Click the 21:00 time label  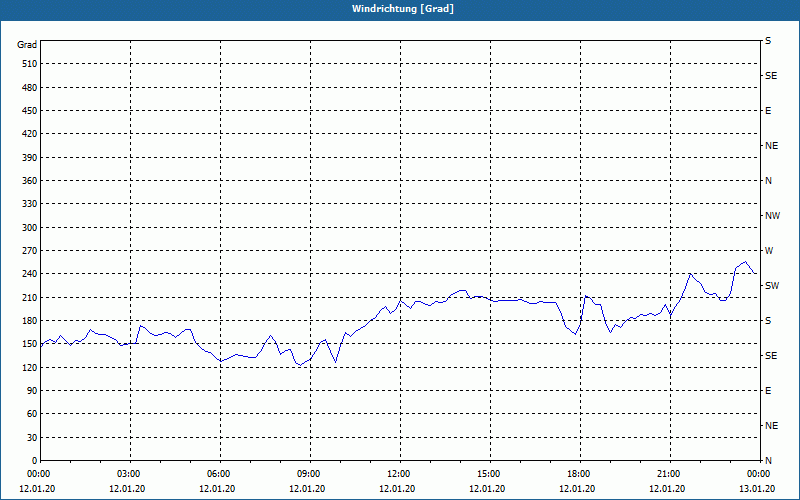click(670, 474)
